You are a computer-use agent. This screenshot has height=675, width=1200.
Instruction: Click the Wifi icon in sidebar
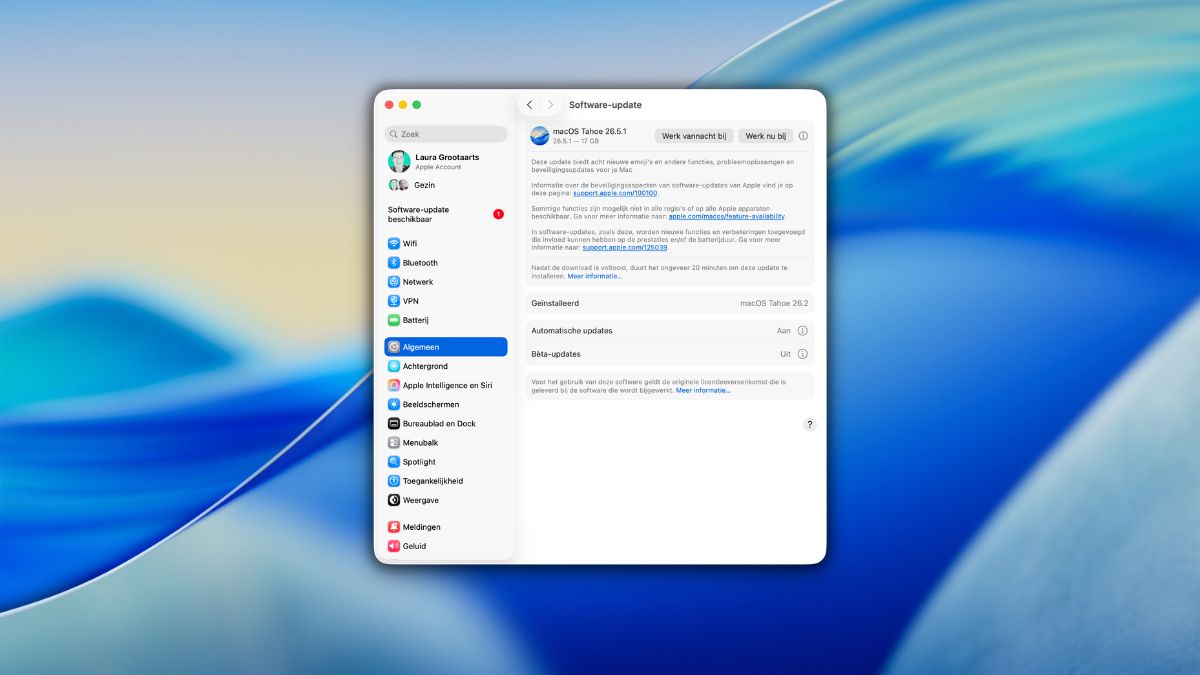(394, 243)
